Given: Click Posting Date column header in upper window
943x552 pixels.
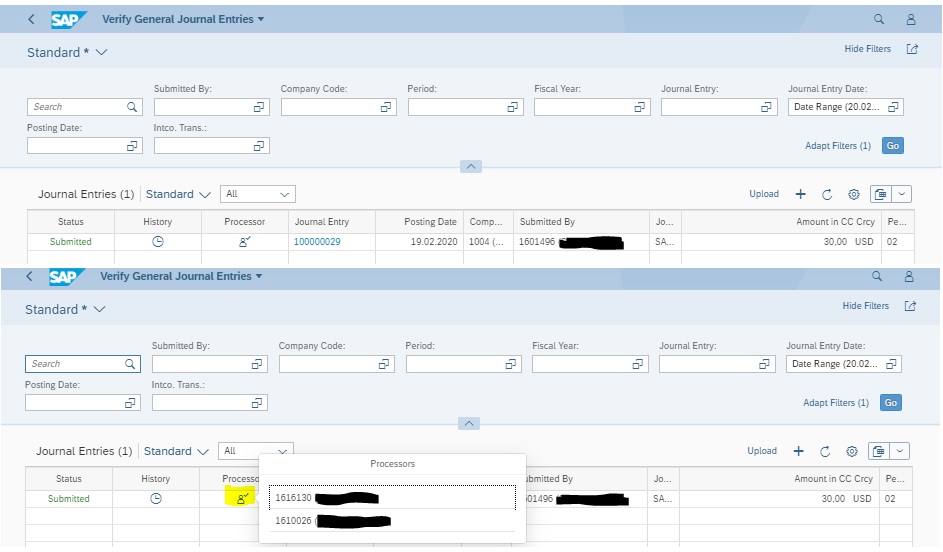Looking at the screenshot, I should point(430,221).
